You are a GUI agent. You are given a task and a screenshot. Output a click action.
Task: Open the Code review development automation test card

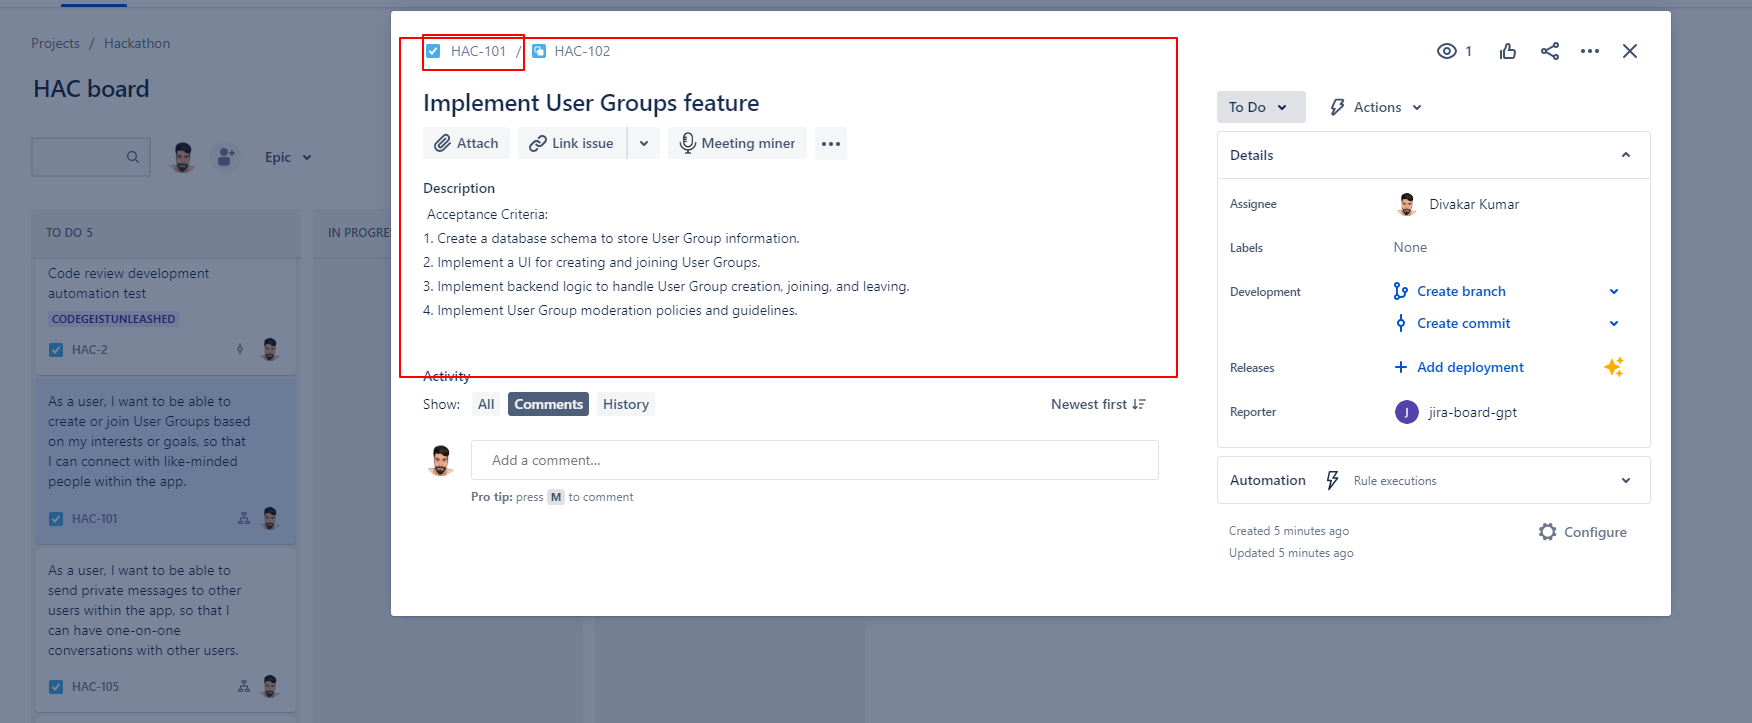[166, 317]
